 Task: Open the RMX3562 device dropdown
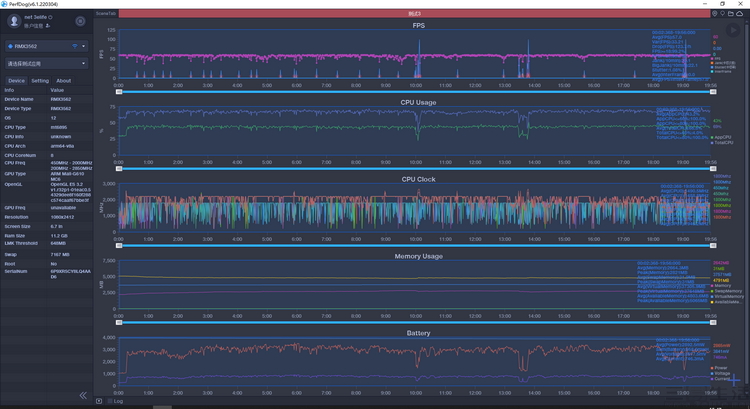[84, 46]
